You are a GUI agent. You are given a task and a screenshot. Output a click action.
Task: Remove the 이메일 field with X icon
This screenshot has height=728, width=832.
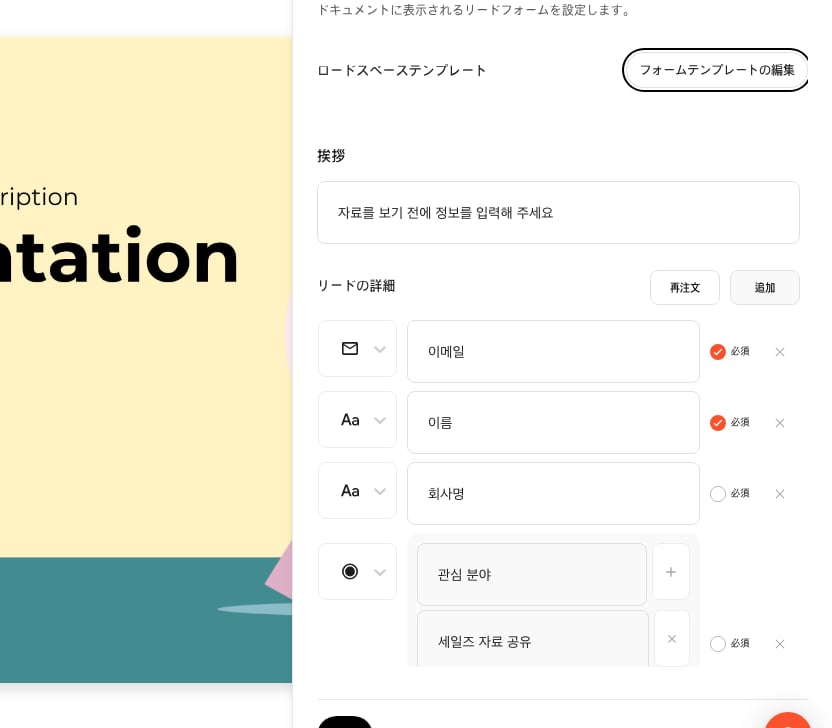pyautogui.click(x=779, y=352)
